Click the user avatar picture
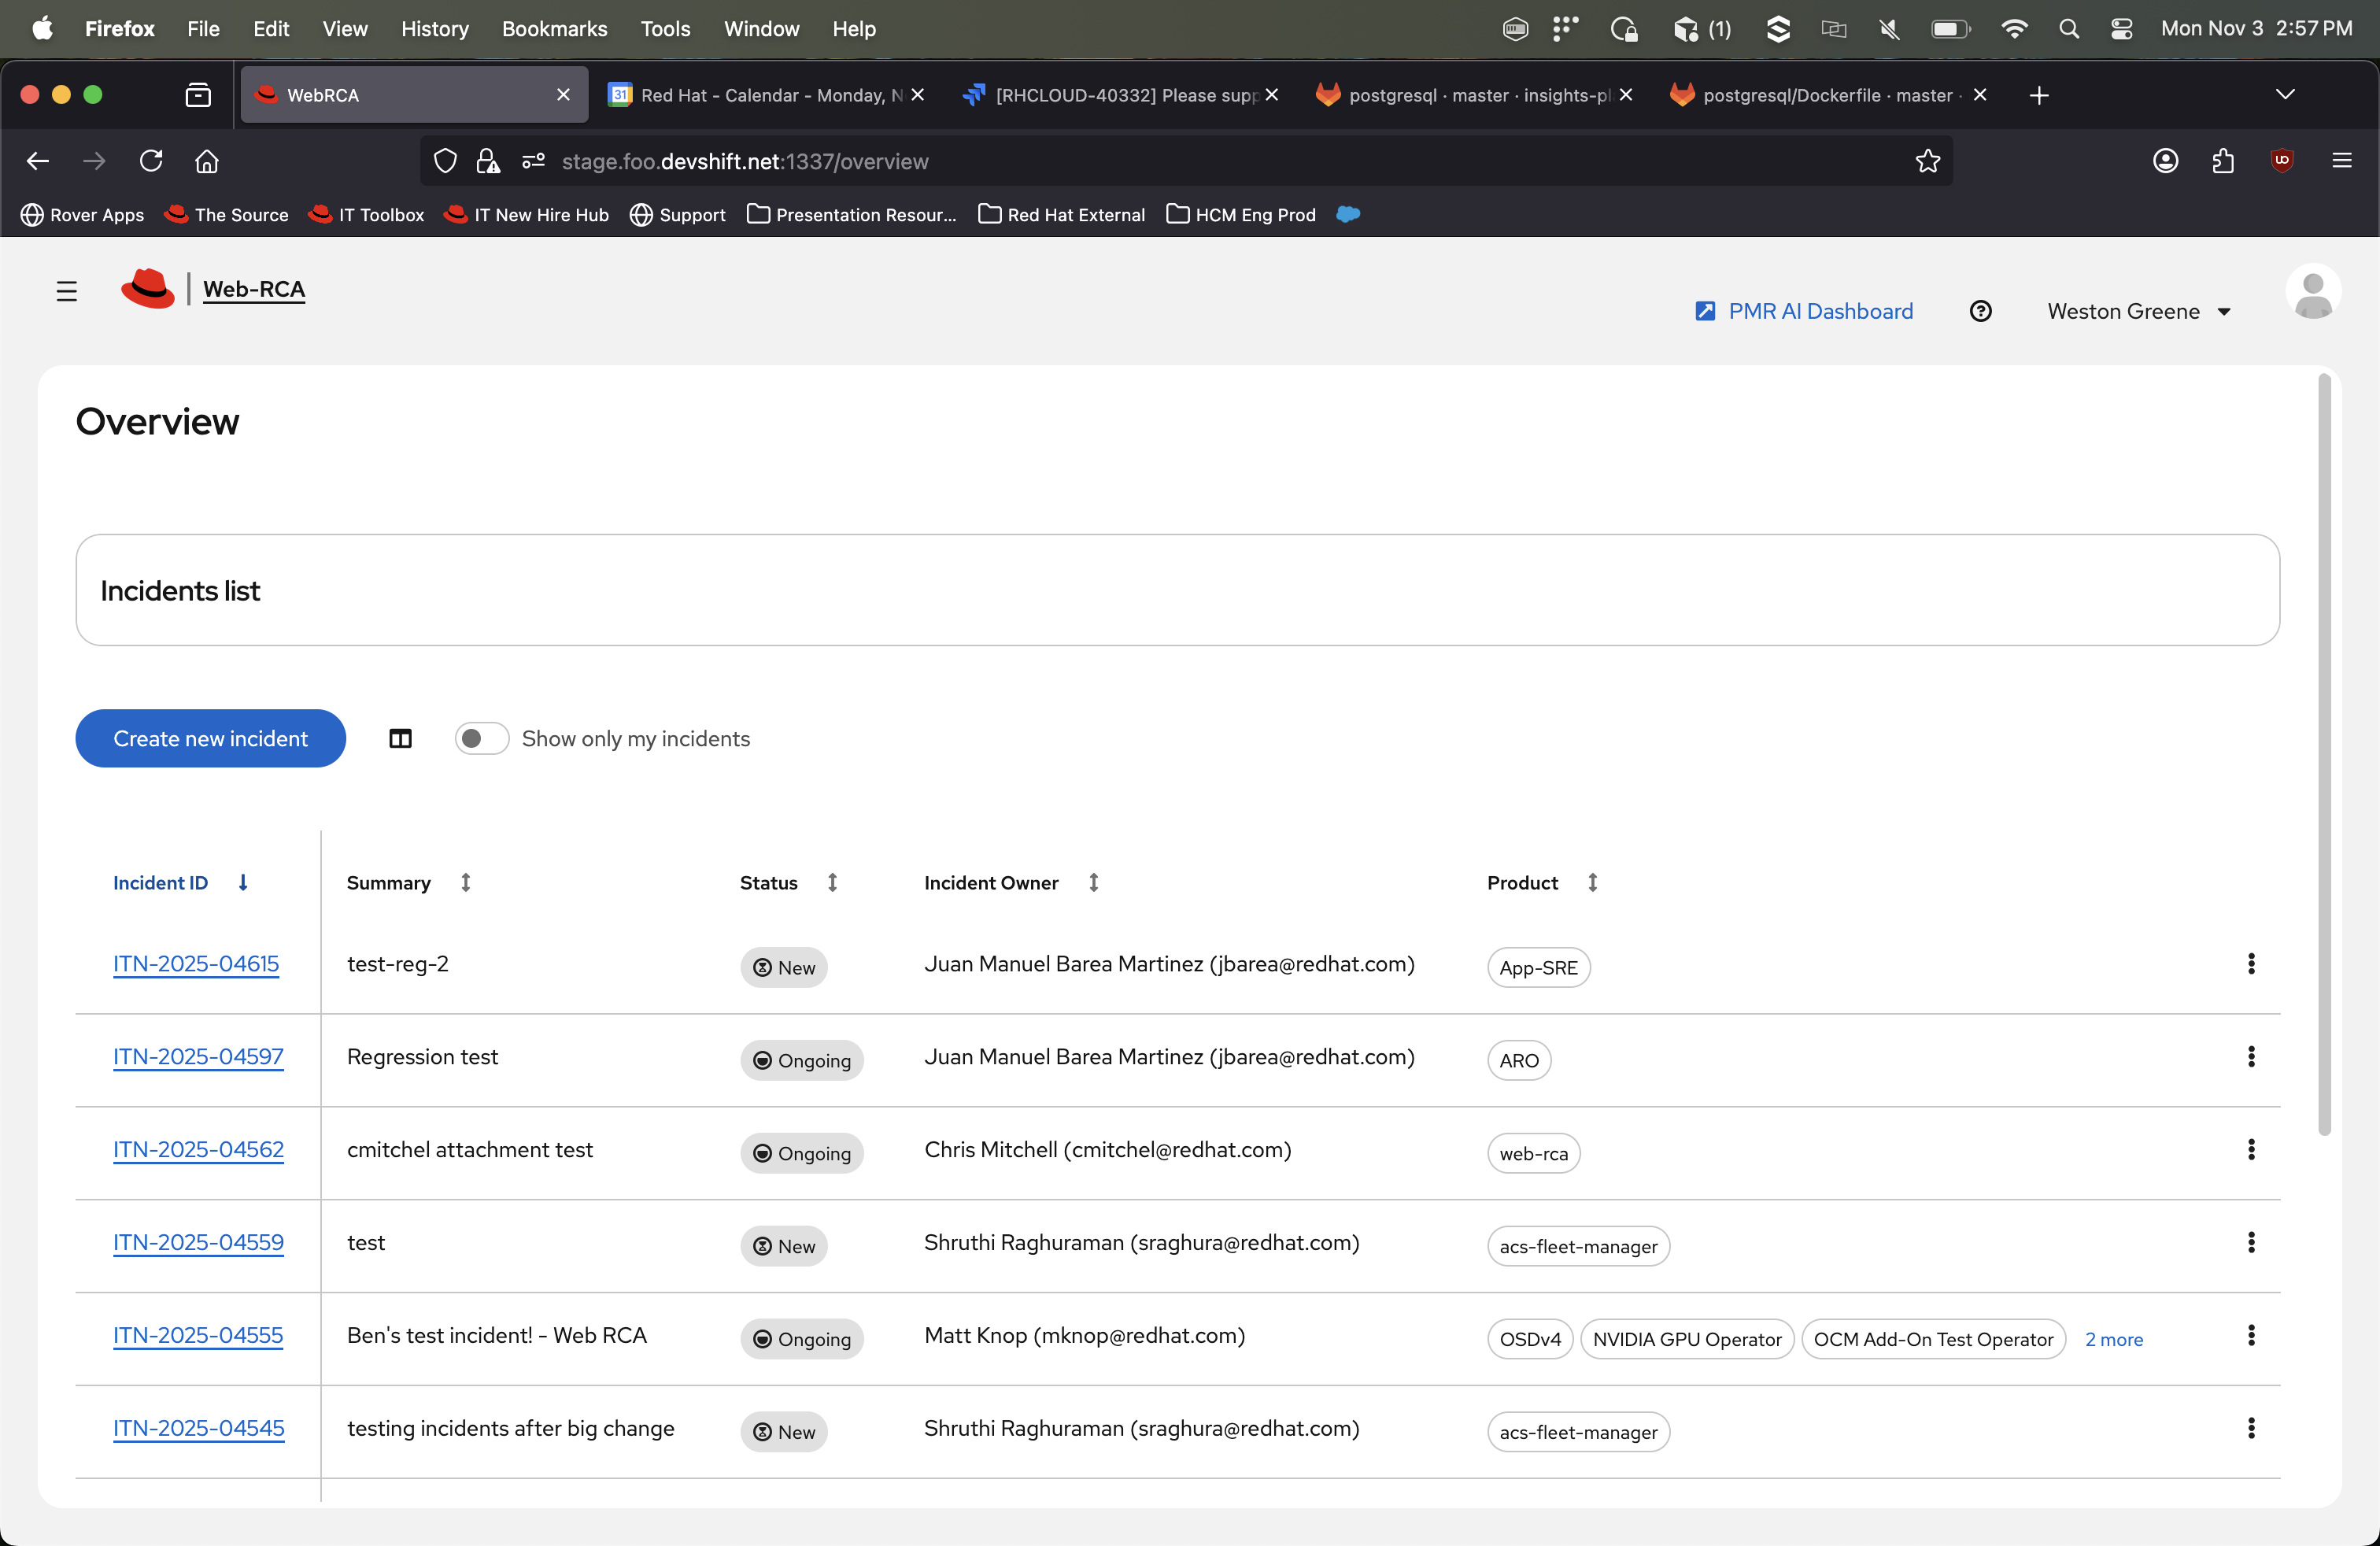This screenshot has height=1546, width=2380. tap(2312, 292)
